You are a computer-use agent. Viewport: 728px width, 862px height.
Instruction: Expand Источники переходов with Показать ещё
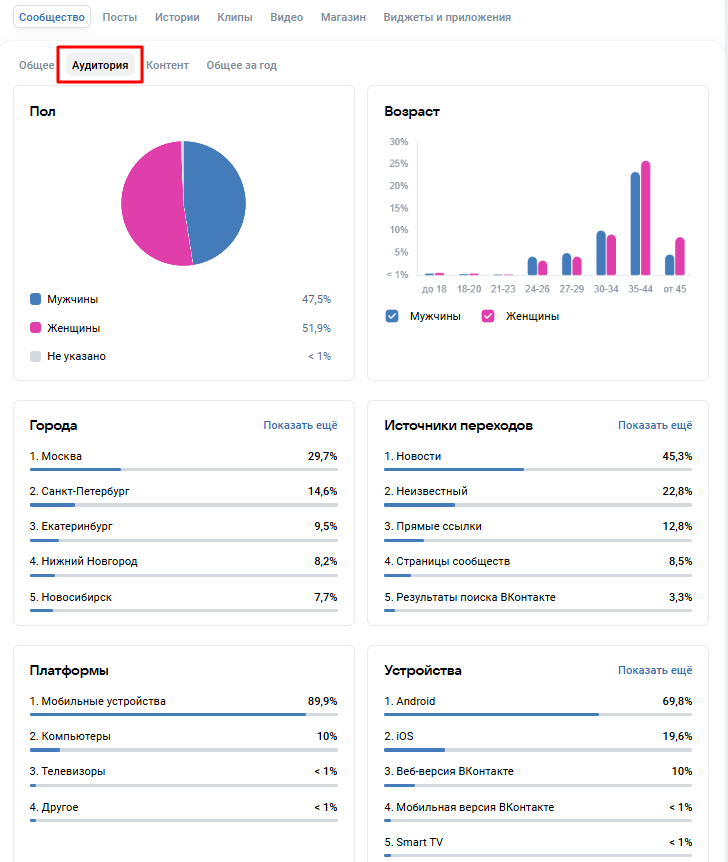(654, 425)
